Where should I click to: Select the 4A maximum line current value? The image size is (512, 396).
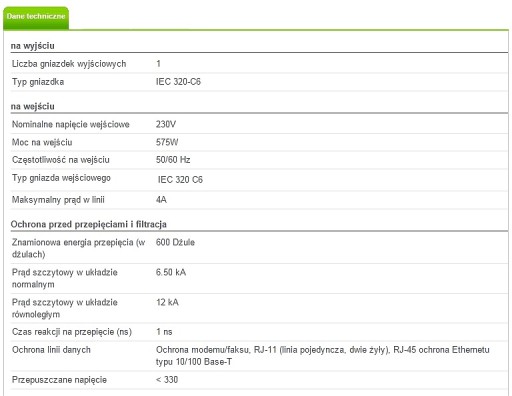point(161,200)
